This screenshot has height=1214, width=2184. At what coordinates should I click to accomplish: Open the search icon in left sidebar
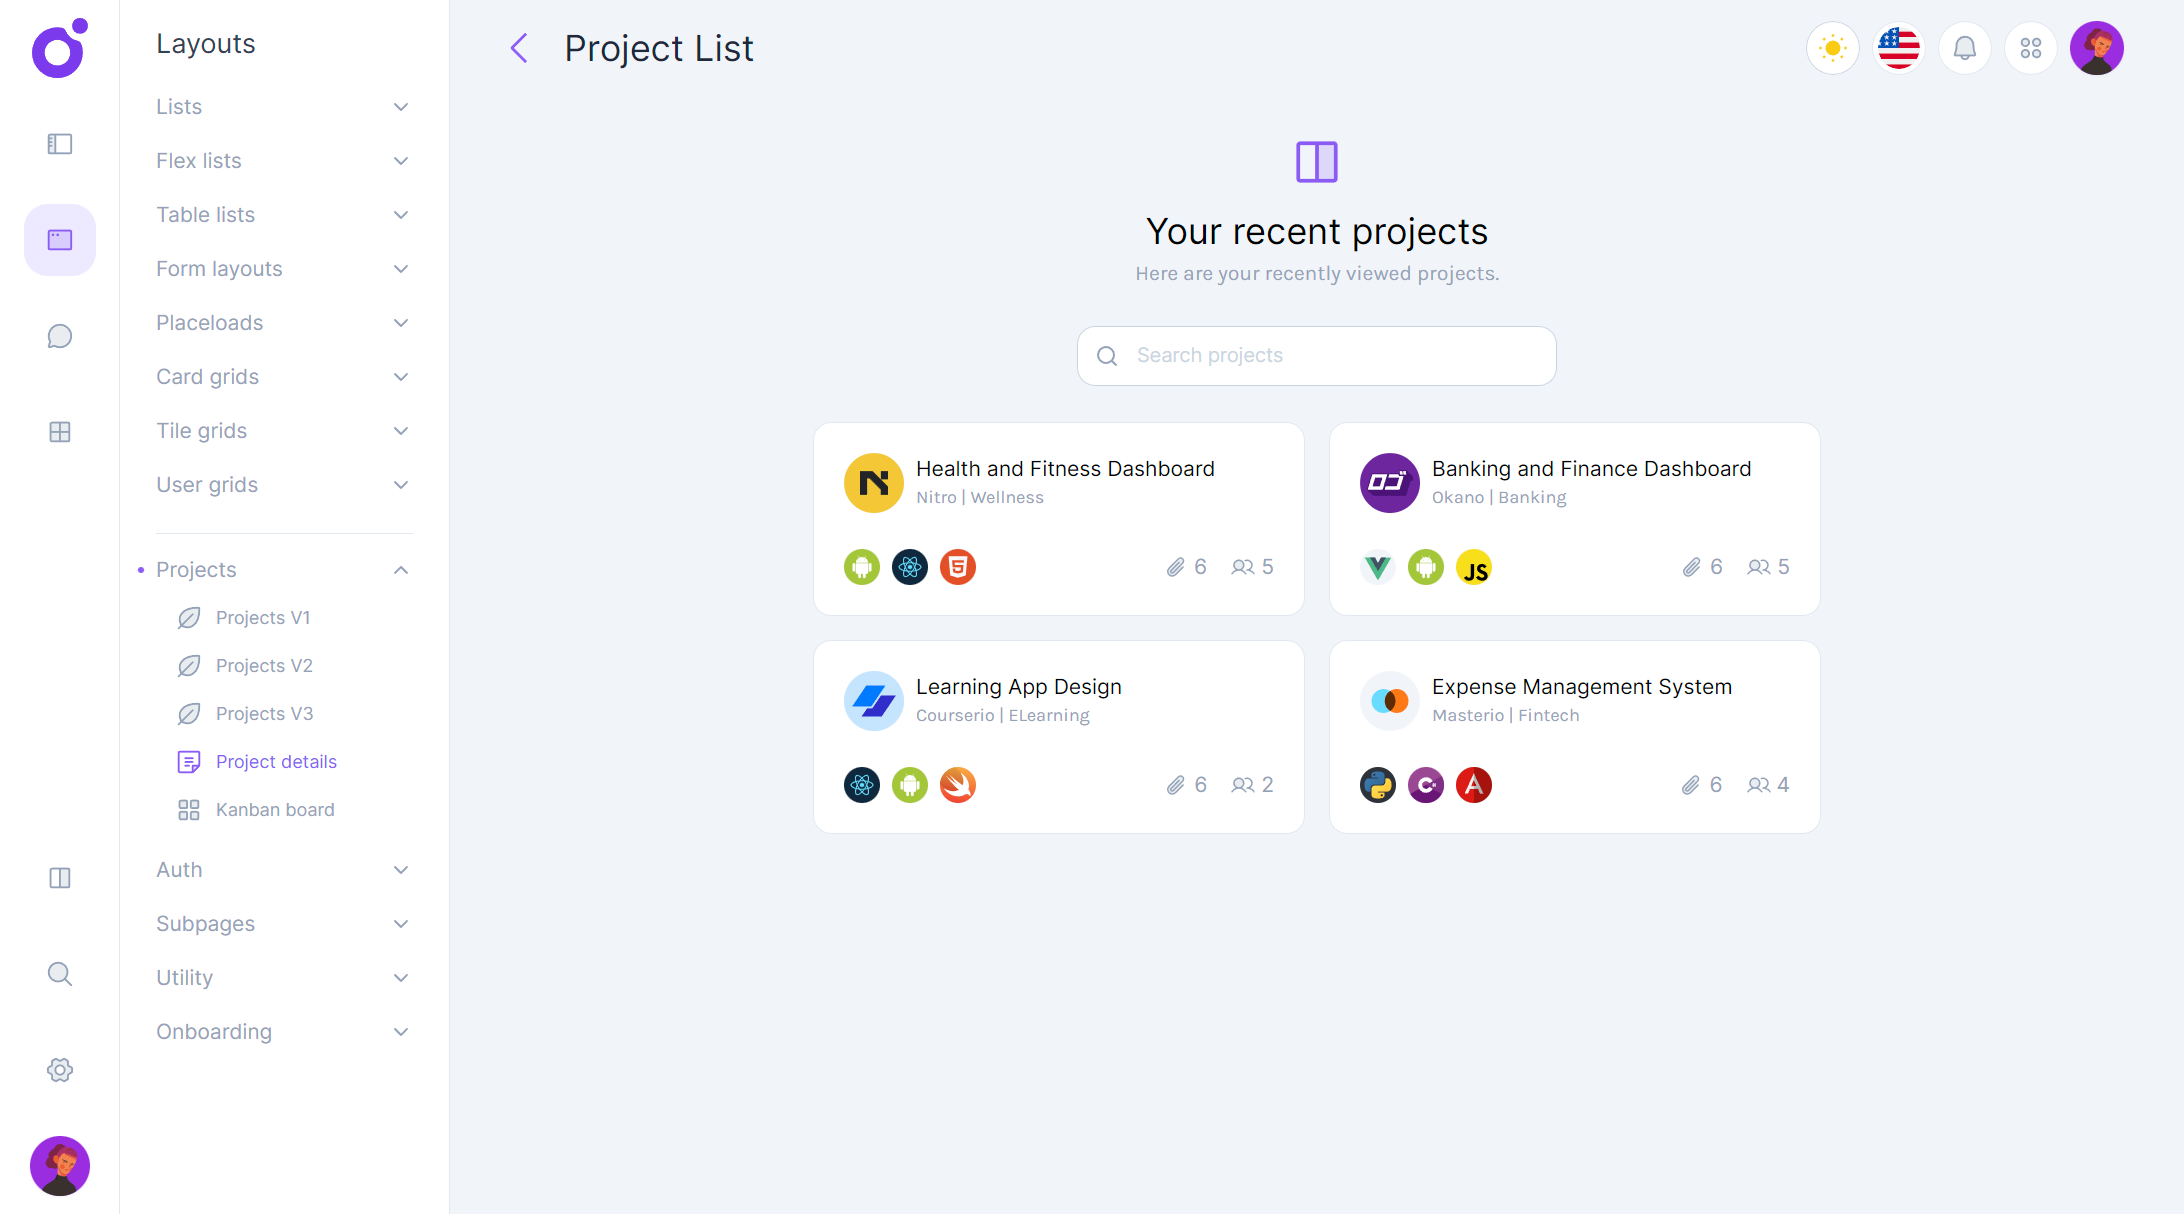pyautogui.click(x=59, y=973)
